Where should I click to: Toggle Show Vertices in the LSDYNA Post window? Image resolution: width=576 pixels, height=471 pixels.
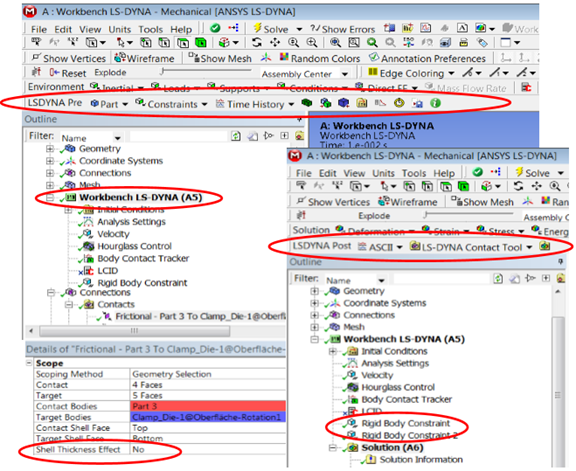pyautogui.click(x=333, y=202)
